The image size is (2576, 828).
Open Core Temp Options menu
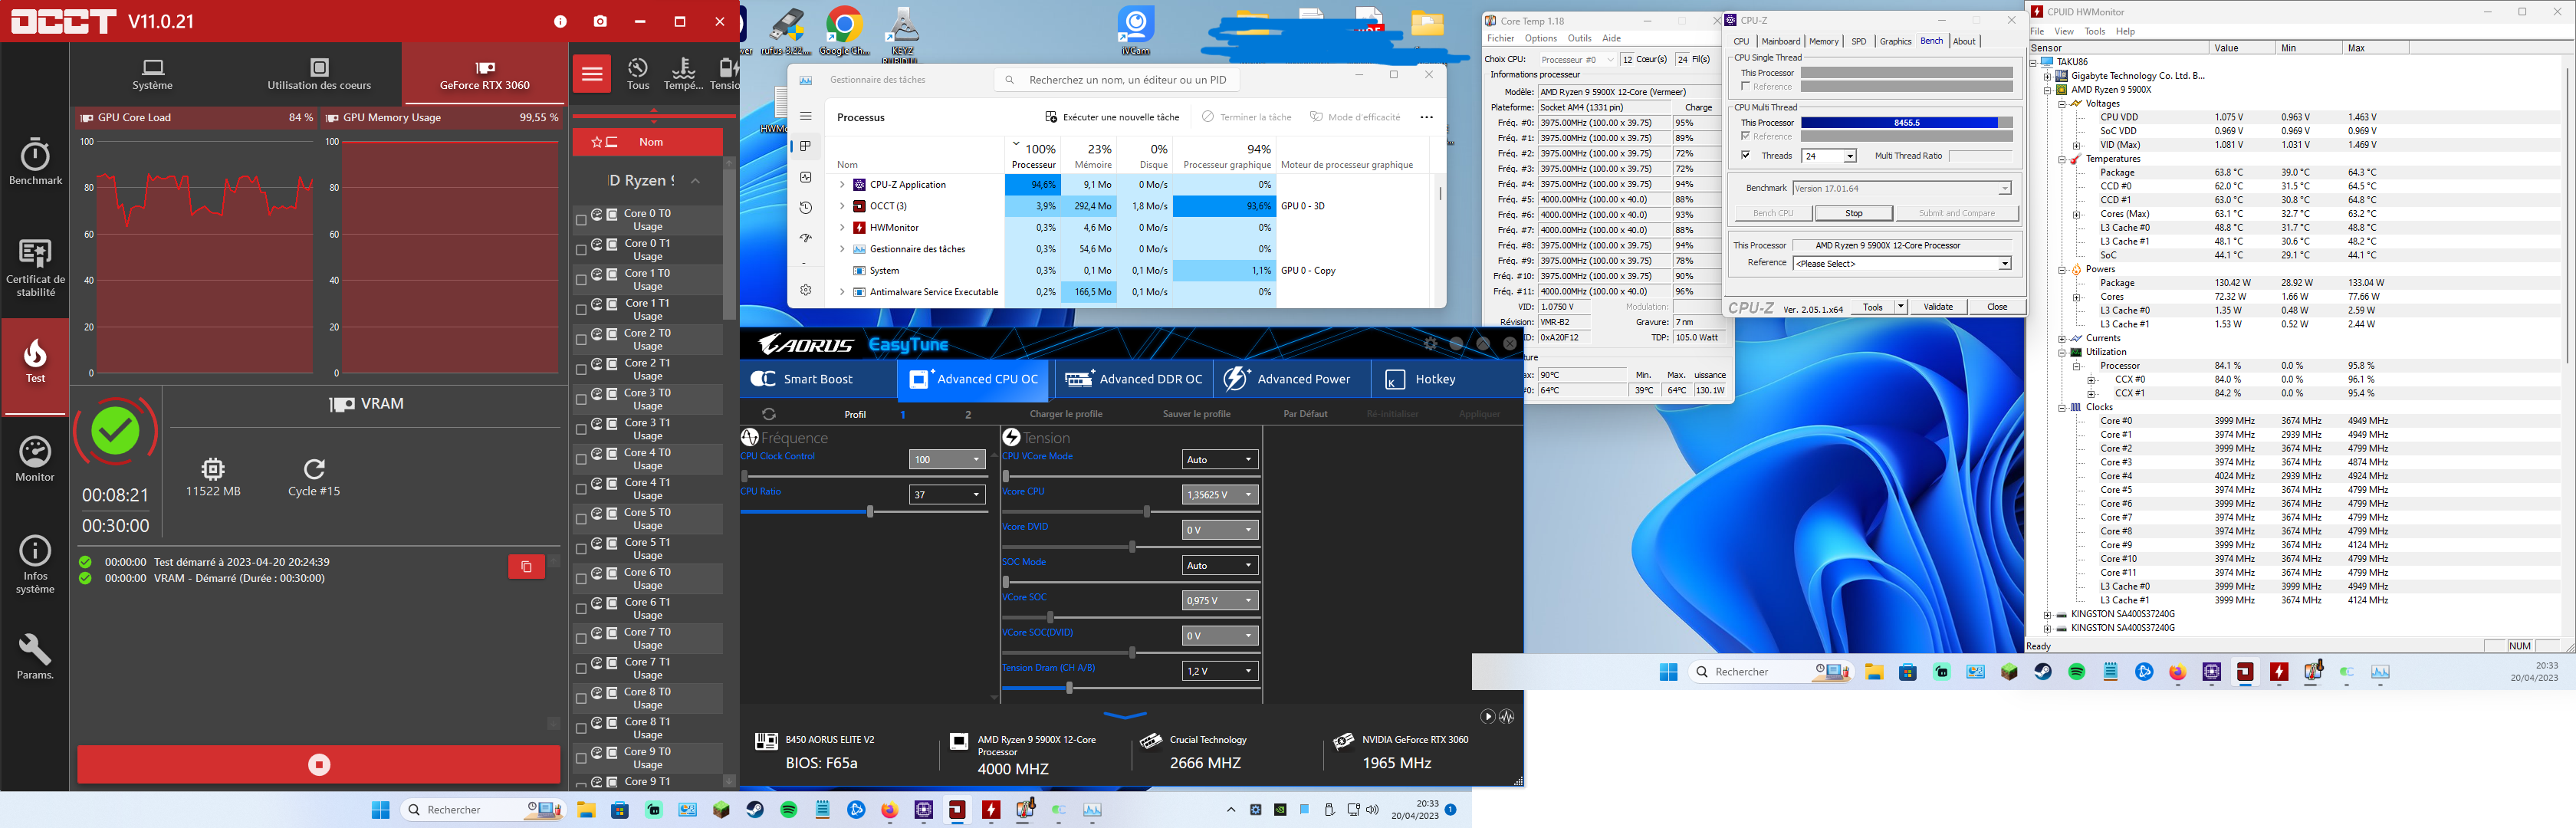(1541, 38)
